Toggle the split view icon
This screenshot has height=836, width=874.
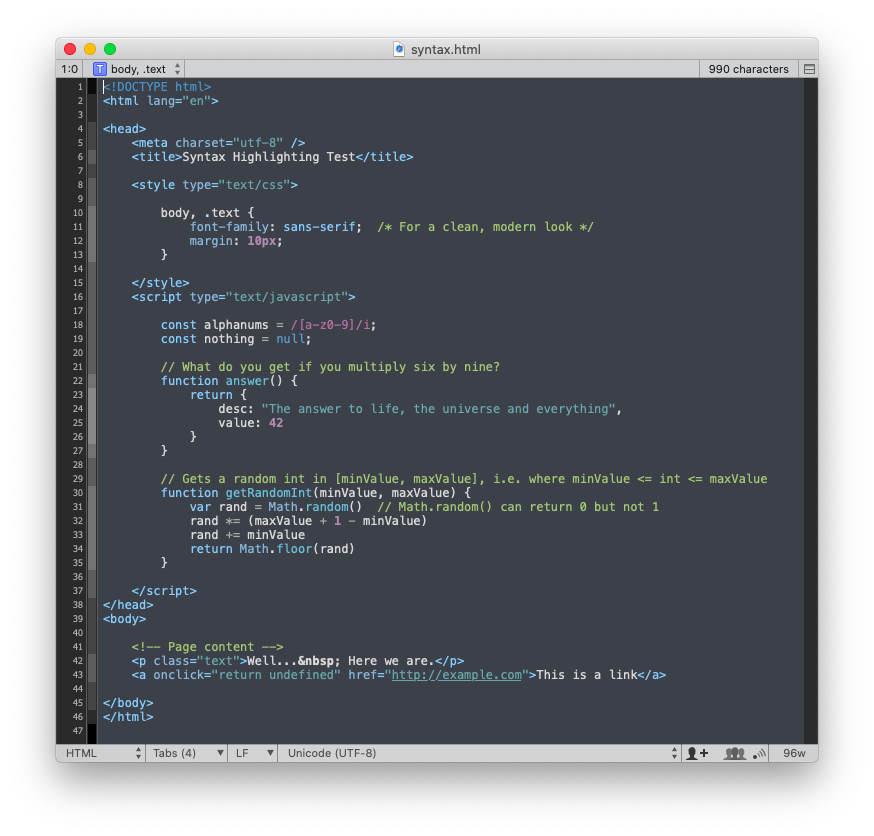tap(809, 69)
